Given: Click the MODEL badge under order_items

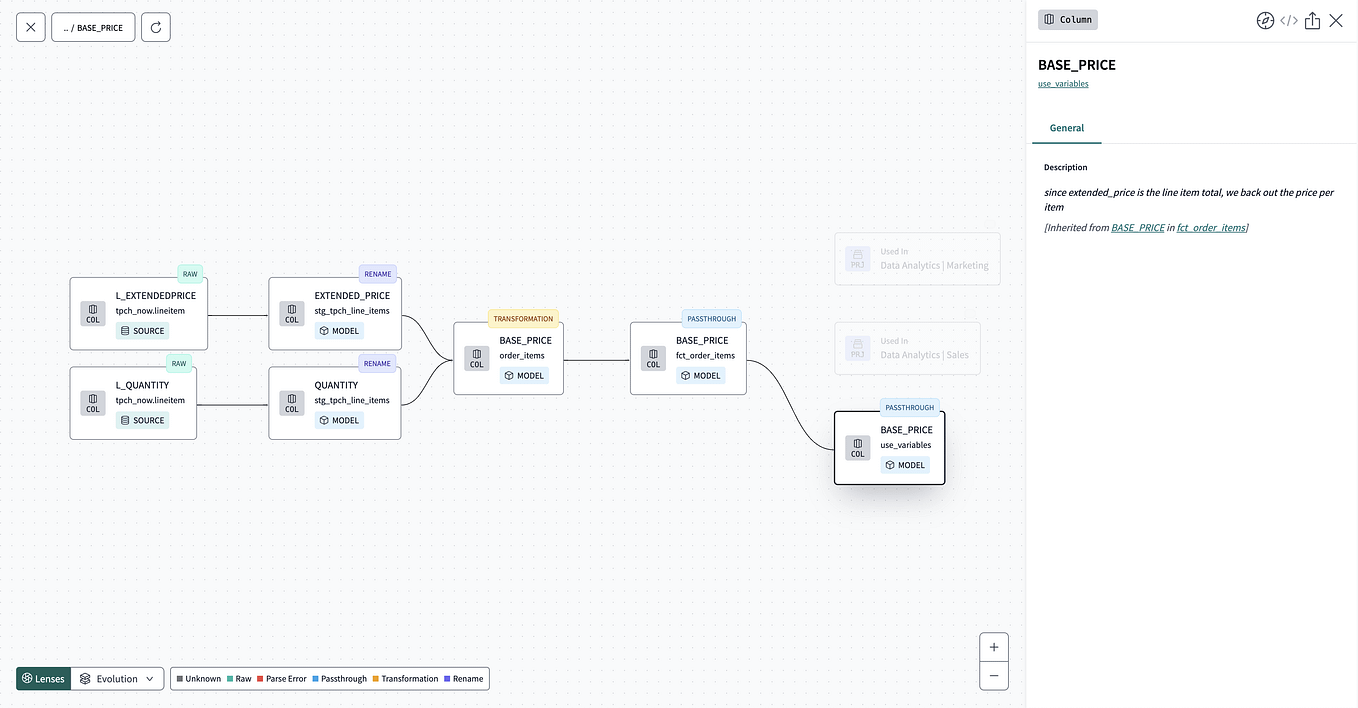Looking at the screenshot, I should coord(524,376).
